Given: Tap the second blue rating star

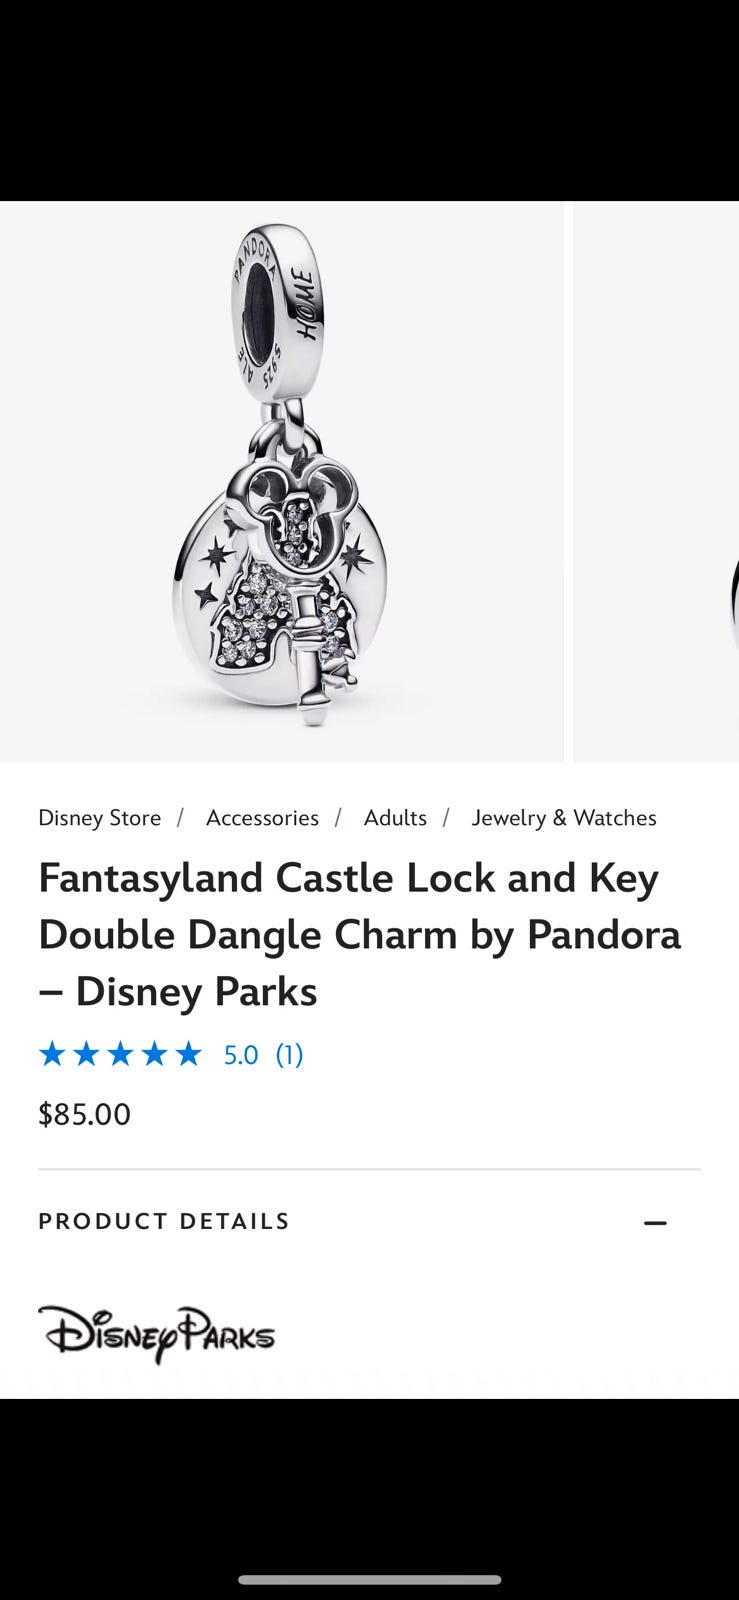Looking at the screenshot, I should point(86,1054).
